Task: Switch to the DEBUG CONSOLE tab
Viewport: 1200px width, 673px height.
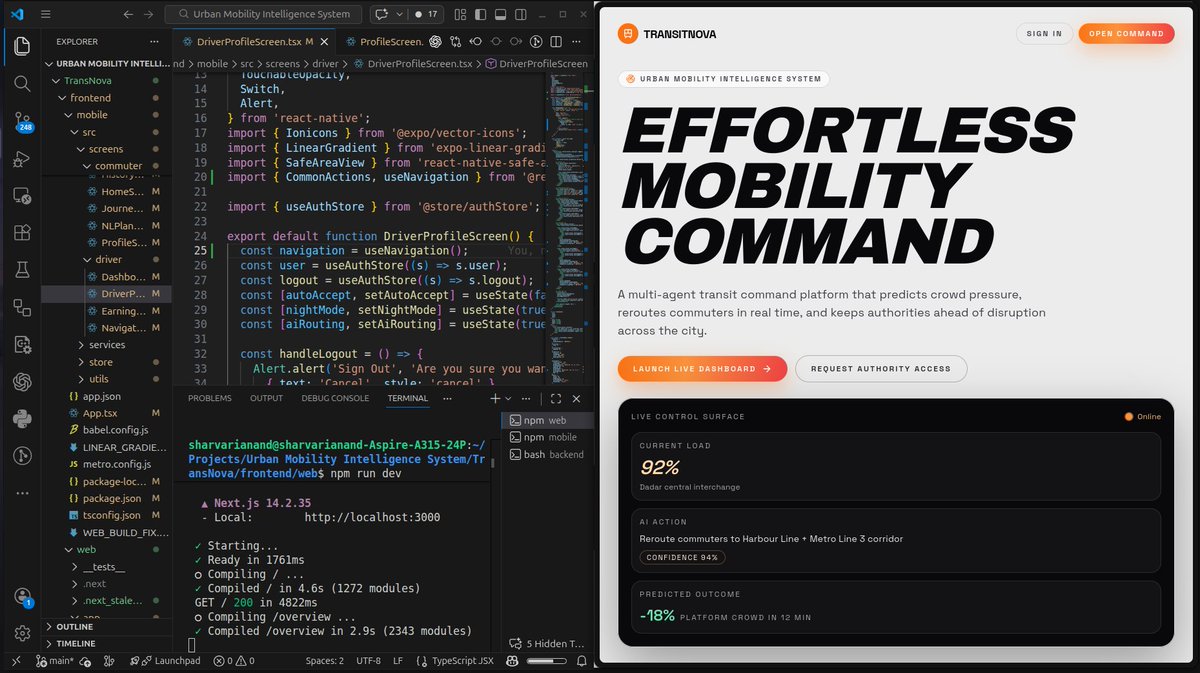Action: (x=335, y=398)
